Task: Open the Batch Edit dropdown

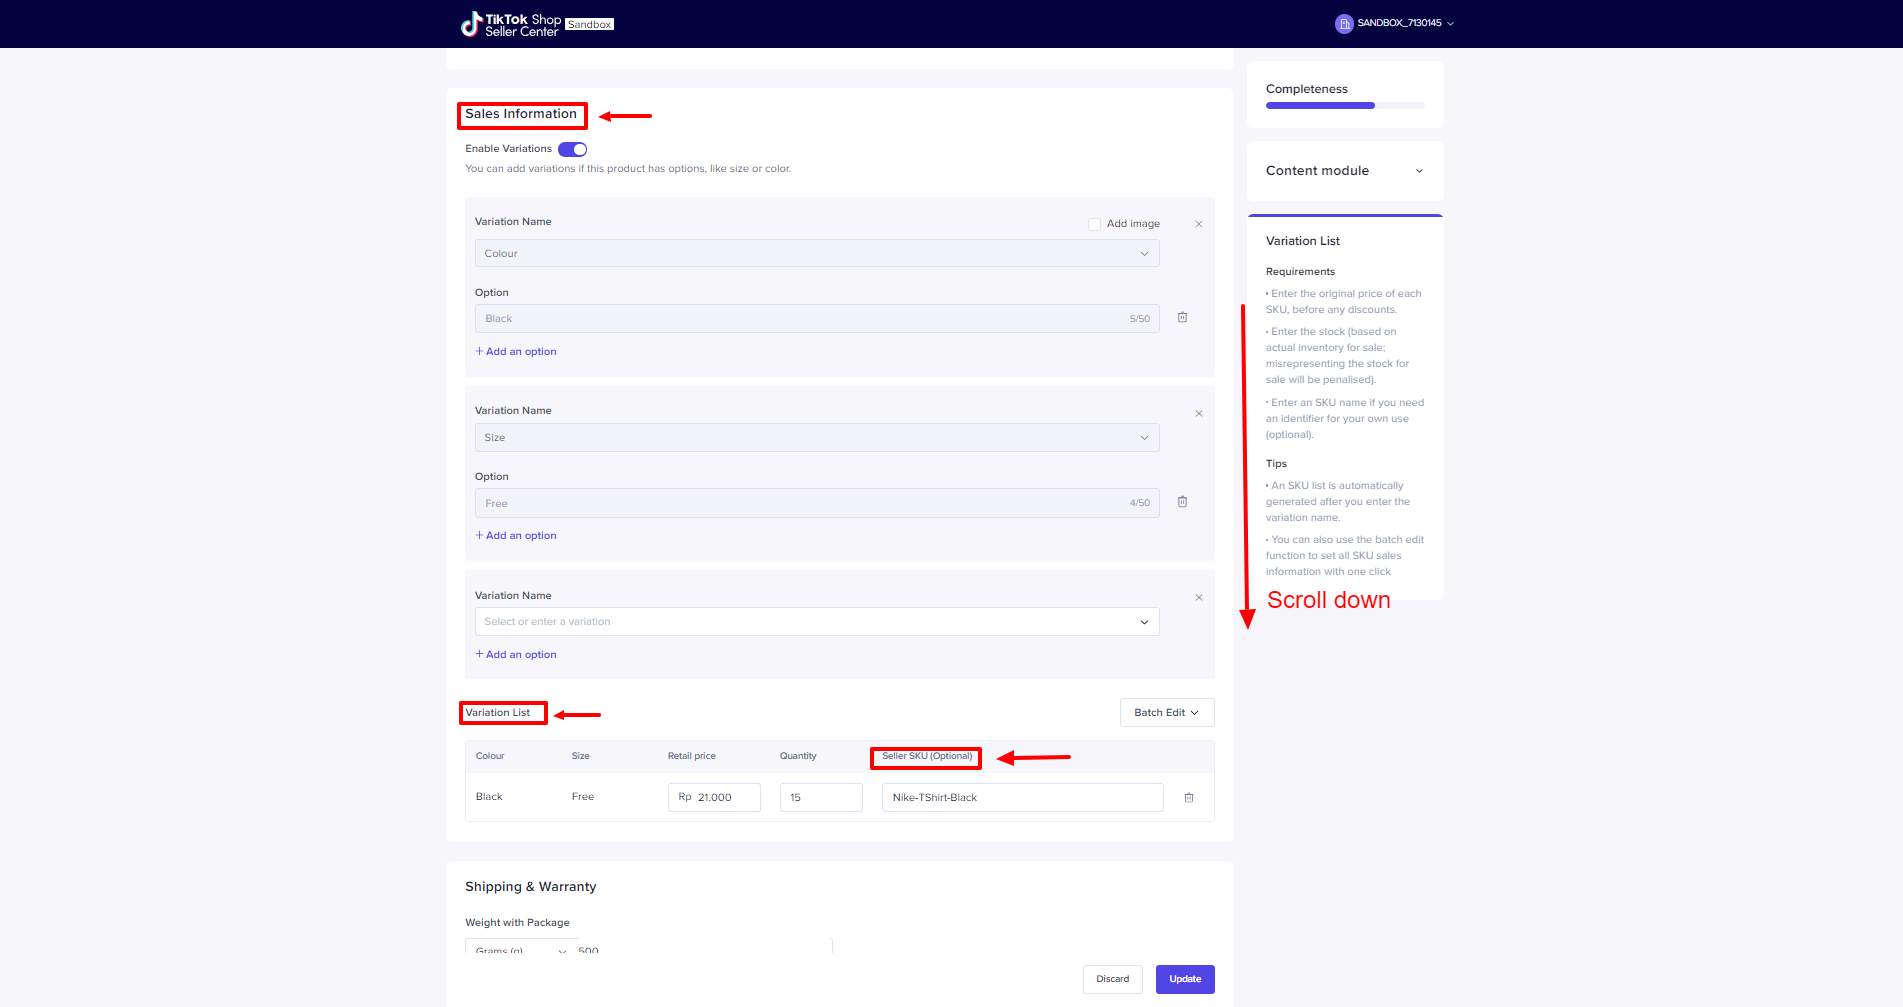Action: tap(1167, 712)
